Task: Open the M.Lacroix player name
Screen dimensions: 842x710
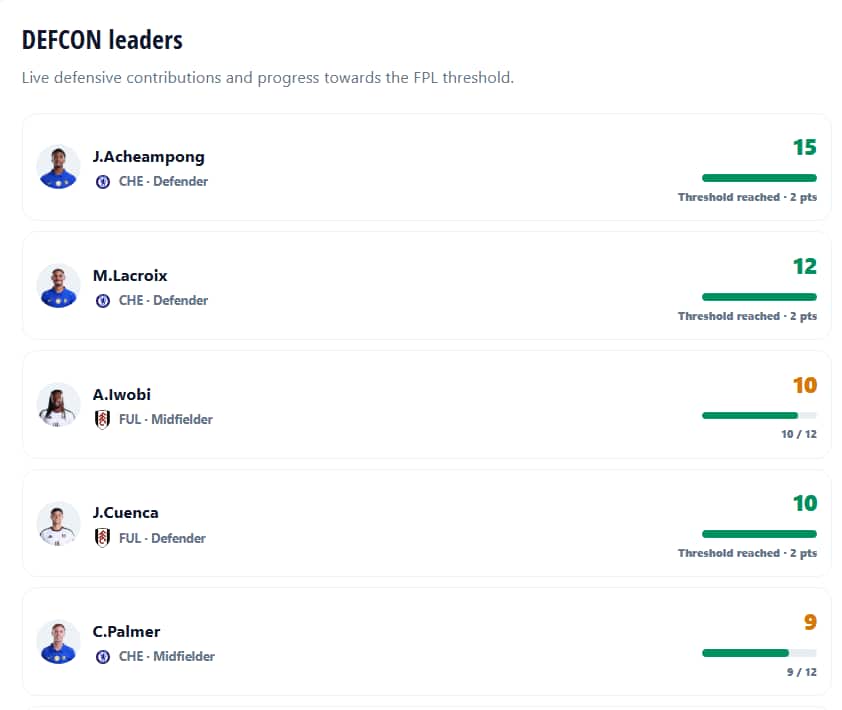Action: pos(130,276)
